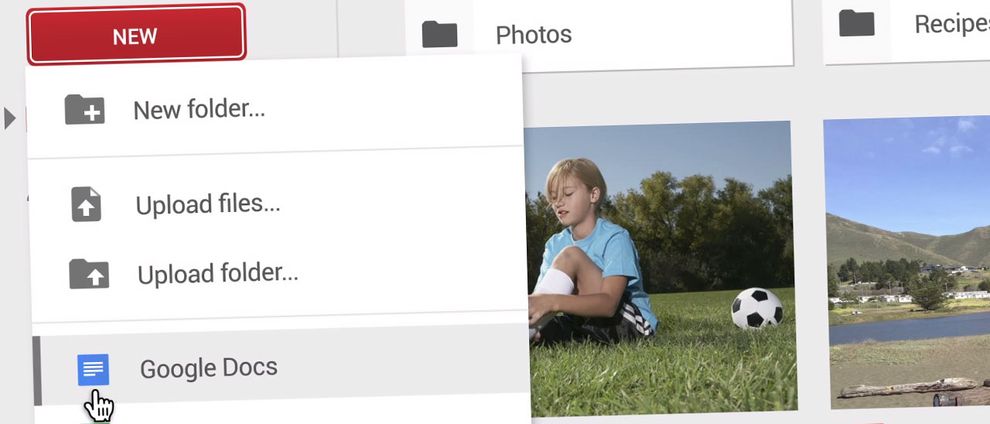
Task: Choose the "Upload folder..." menu label
Action: point(218,273)
